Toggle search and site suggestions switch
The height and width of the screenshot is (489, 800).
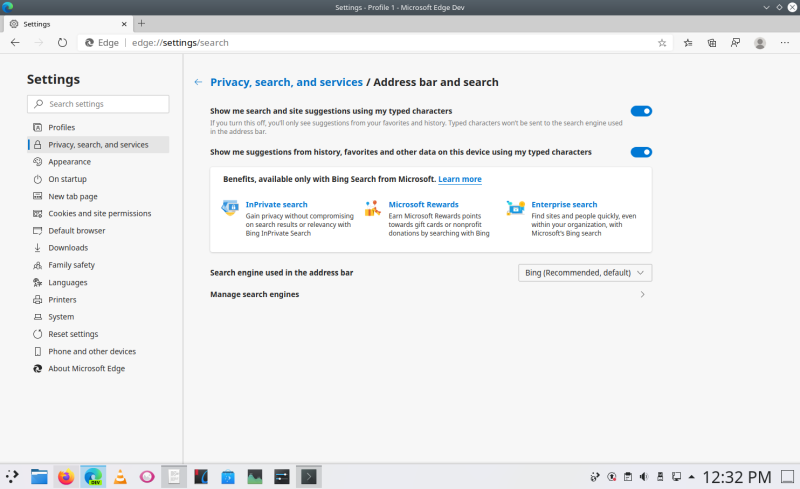coord(641,111)
